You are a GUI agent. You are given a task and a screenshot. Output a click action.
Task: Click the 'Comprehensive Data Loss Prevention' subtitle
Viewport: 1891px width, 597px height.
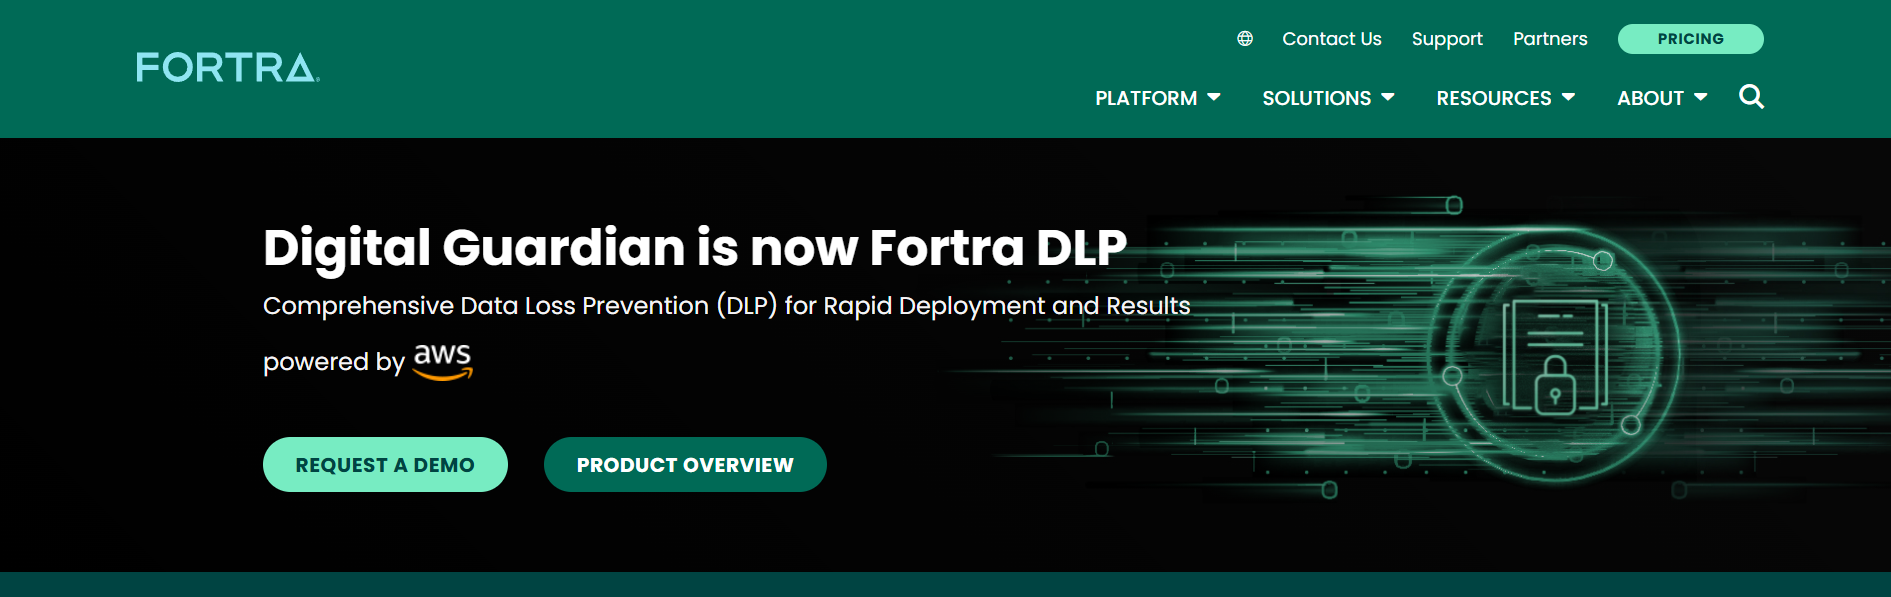[x=727, y=305]
